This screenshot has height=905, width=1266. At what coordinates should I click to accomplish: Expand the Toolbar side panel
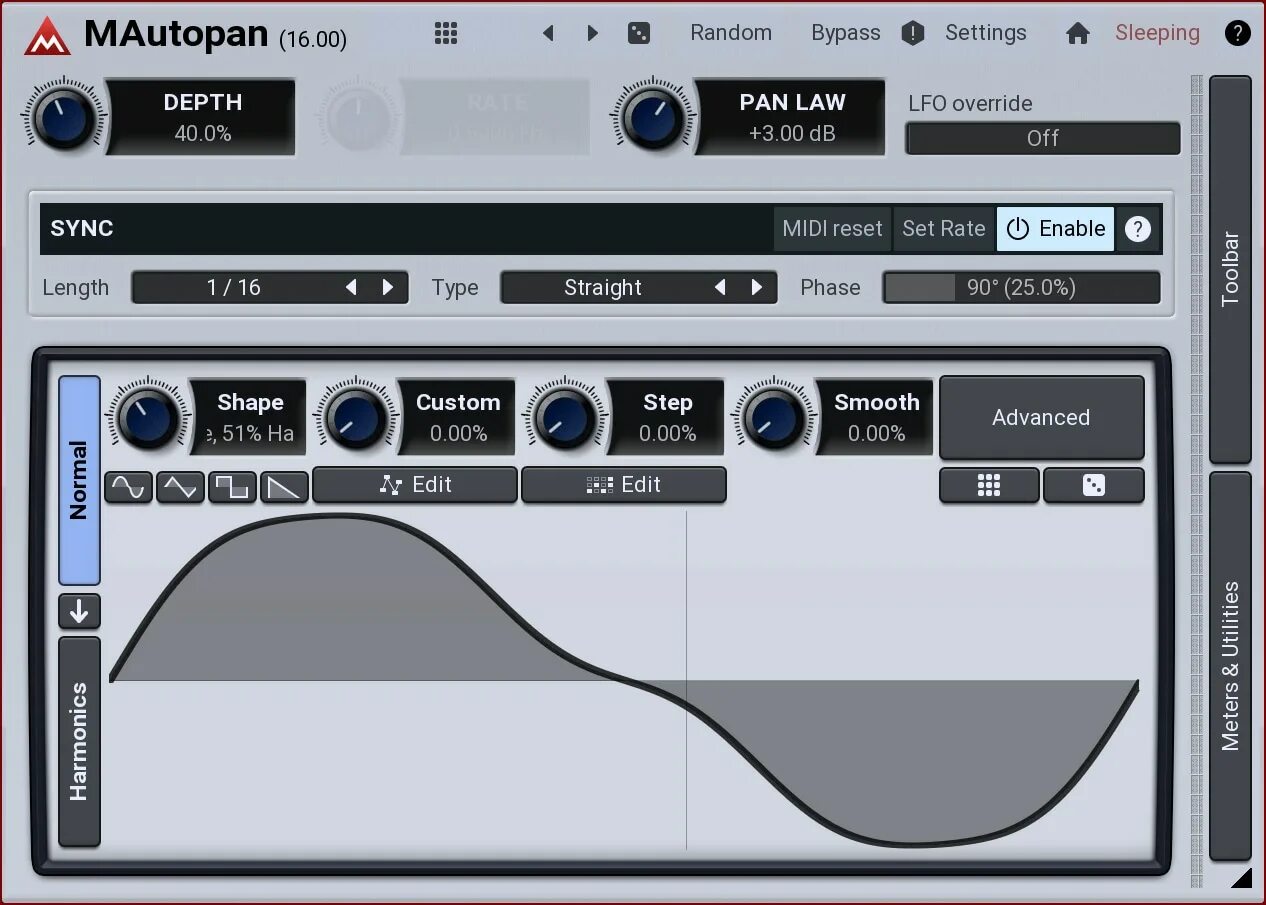(x=1230, y=269)
